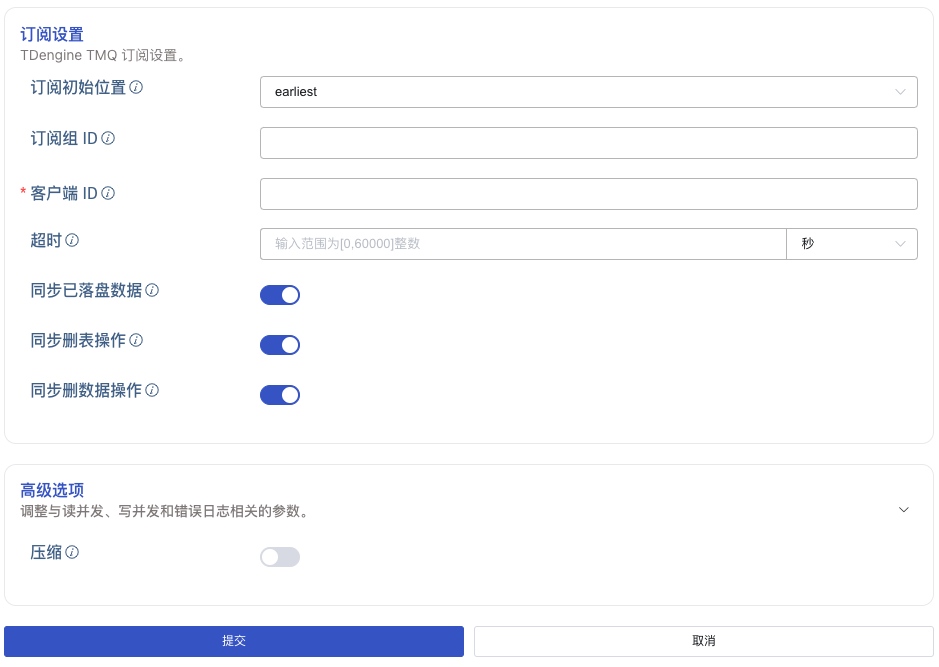Open the timeout unit 秒 dropdown
Screen dimensions: 939x667
852,244
